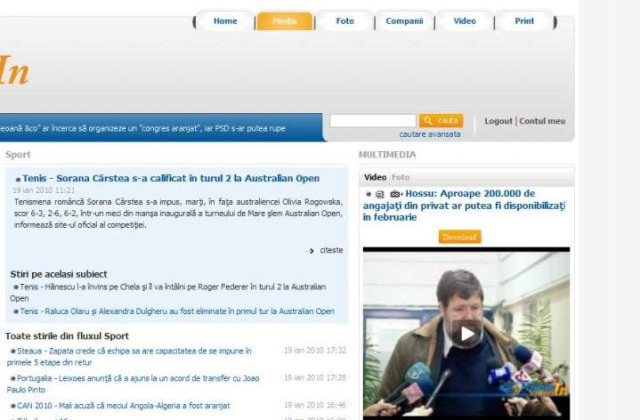The width and height of the screenshot is (640, 420).
Task: Click into the search text field
Action: (372, 121)
